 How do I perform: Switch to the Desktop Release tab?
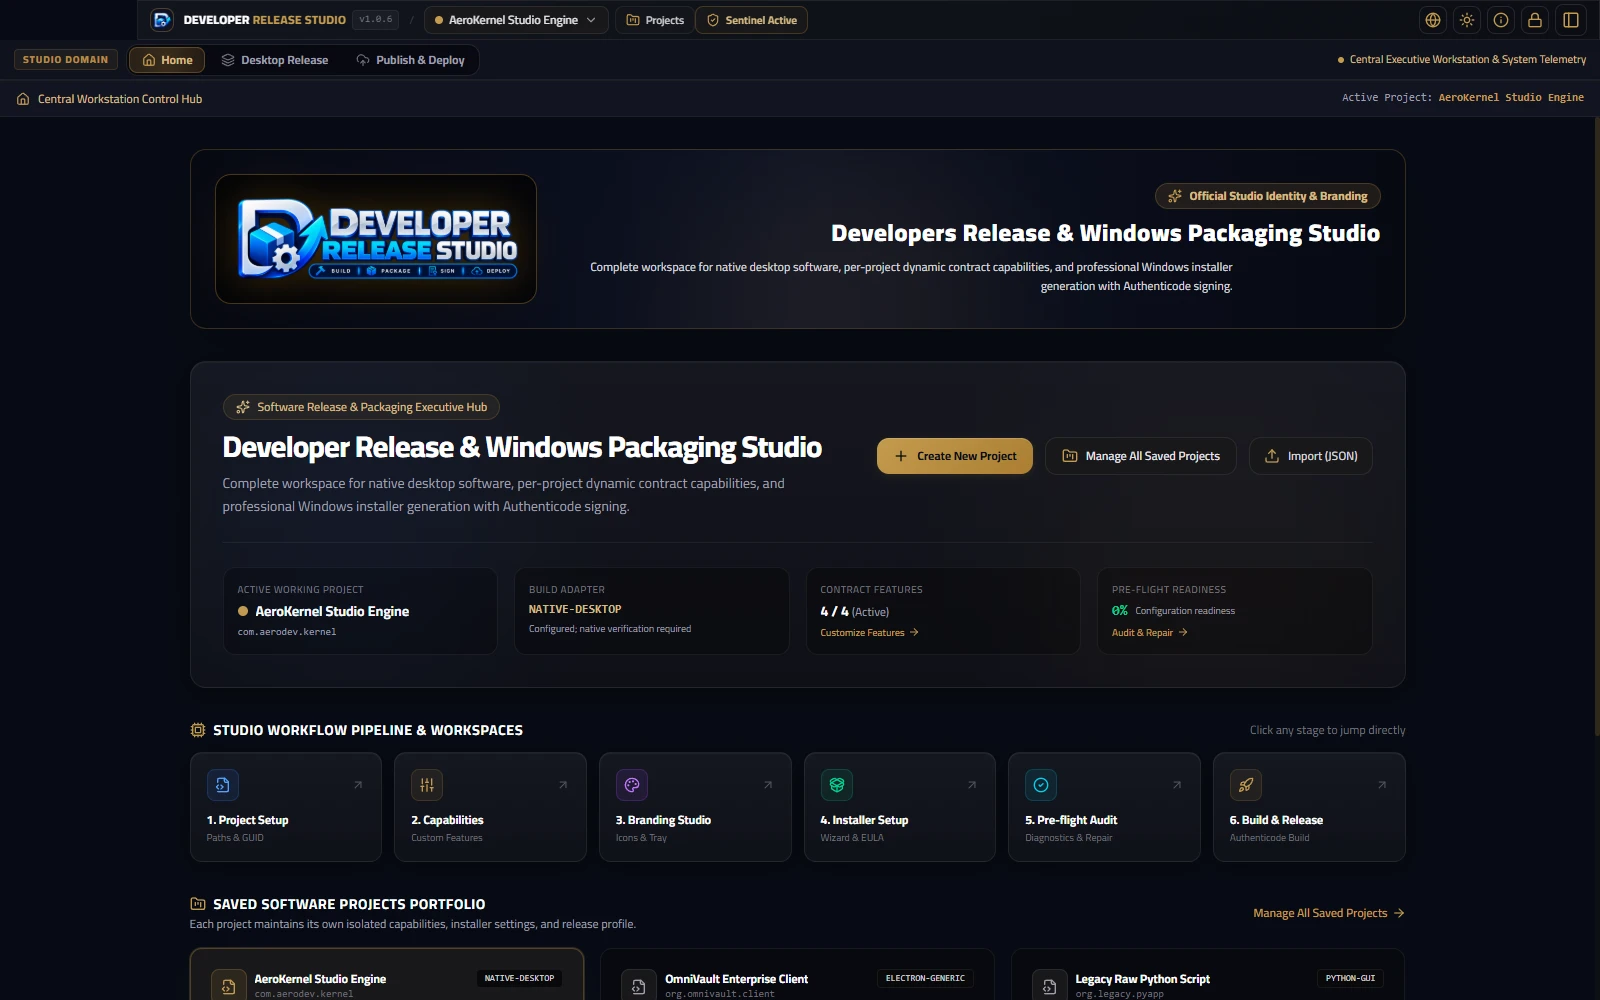[x=275, y=60]
